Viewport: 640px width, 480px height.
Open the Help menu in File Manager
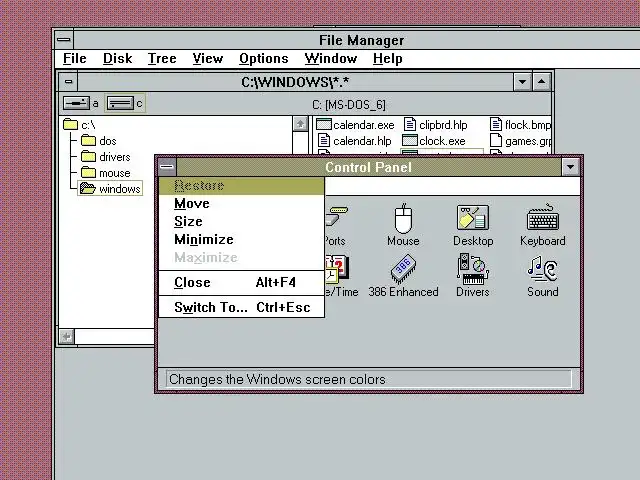[388, 58]
